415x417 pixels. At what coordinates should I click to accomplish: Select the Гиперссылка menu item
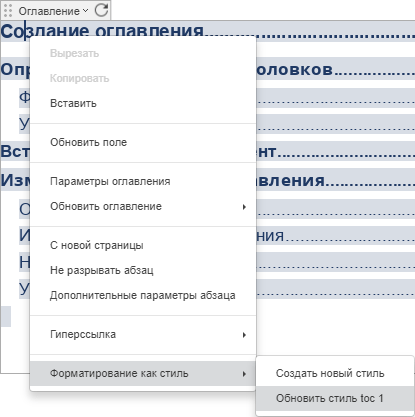[143, 334]
